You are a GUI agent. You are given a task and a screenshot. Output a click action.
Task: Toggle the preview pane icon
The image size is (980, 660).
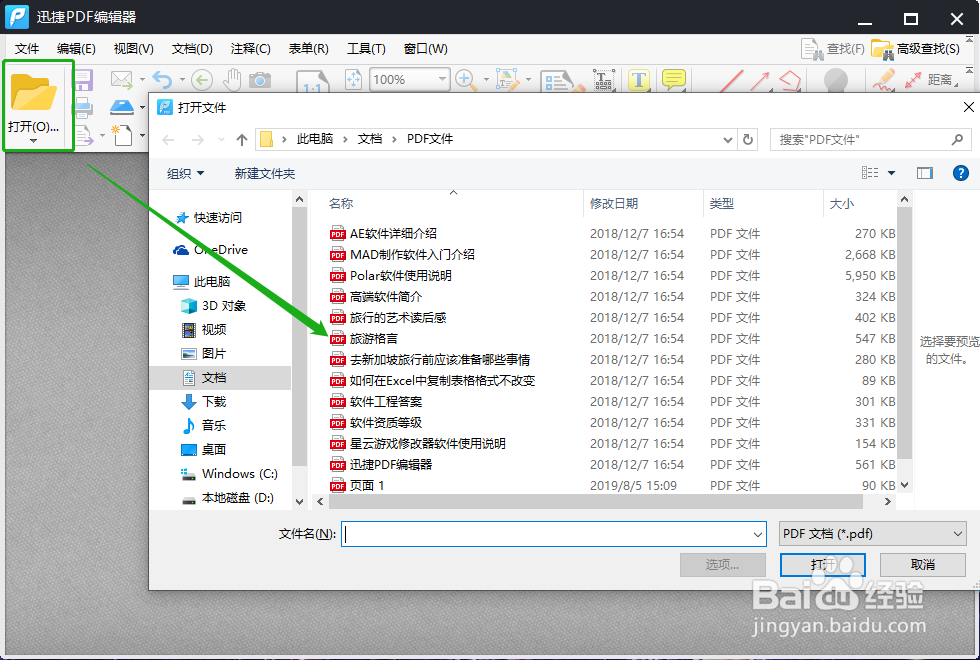pos(924,173)
